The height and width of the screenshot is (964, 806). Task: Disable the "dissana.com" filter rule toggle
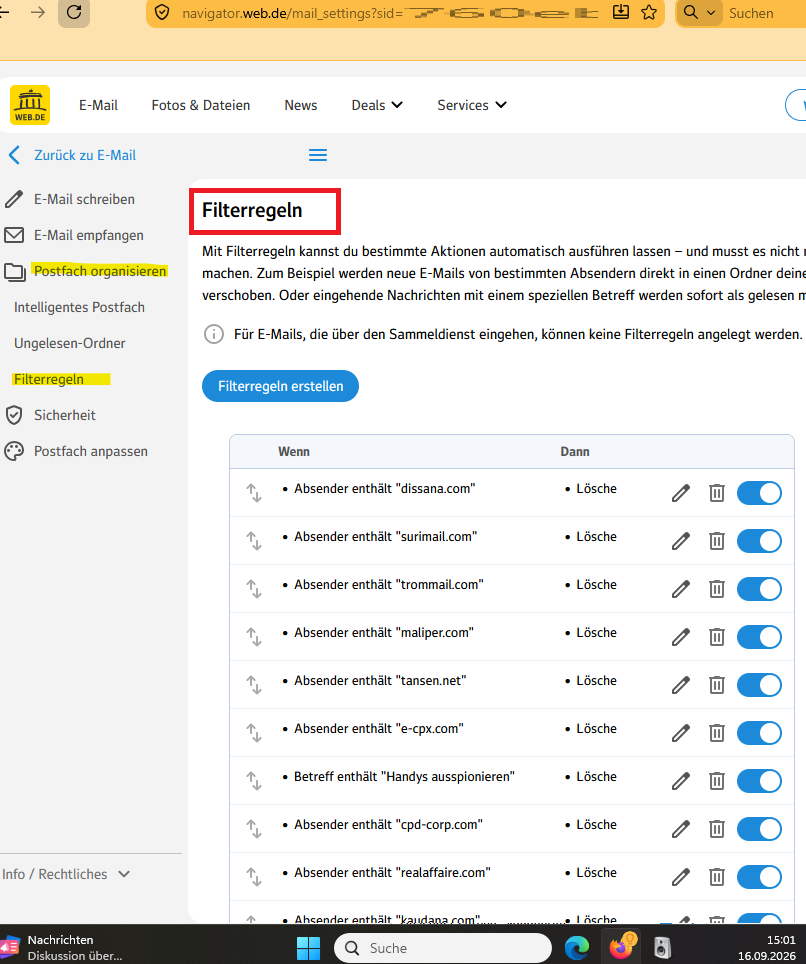pyautogui.click(x=759, y=493)
